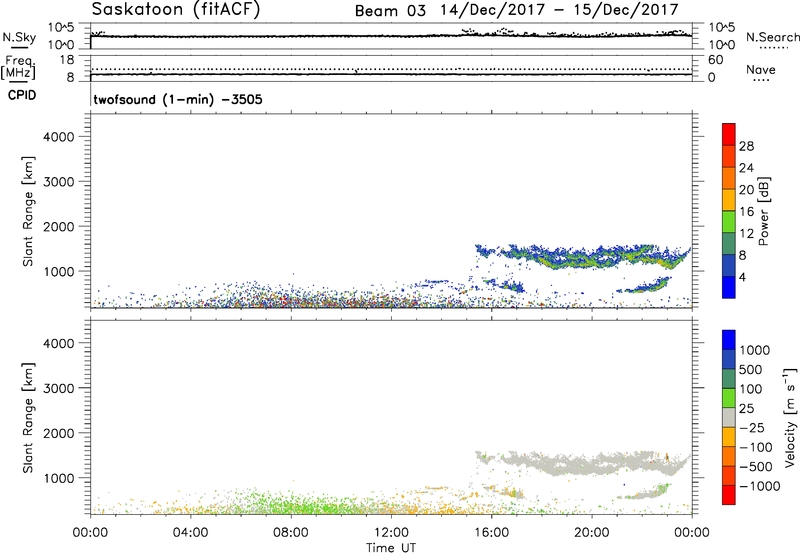Screen dimensions: 800x554
Task: Click the '20:00' time axis label
Action: point(592,533)
